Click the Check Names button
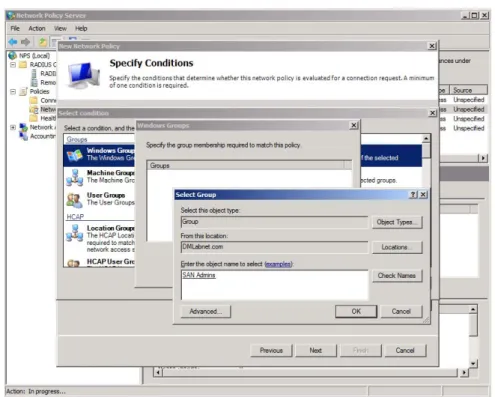The height and width of the screenshot is (397, 495). pyautogui.click(x=397, y=275)
